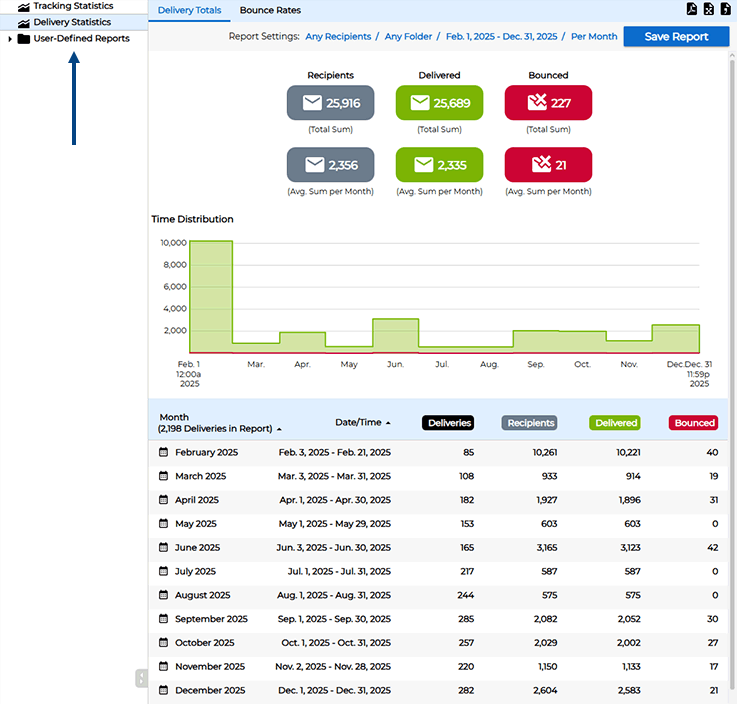
Task: Click the User-Defined Reports folder icon
Action: coord(24,39)
